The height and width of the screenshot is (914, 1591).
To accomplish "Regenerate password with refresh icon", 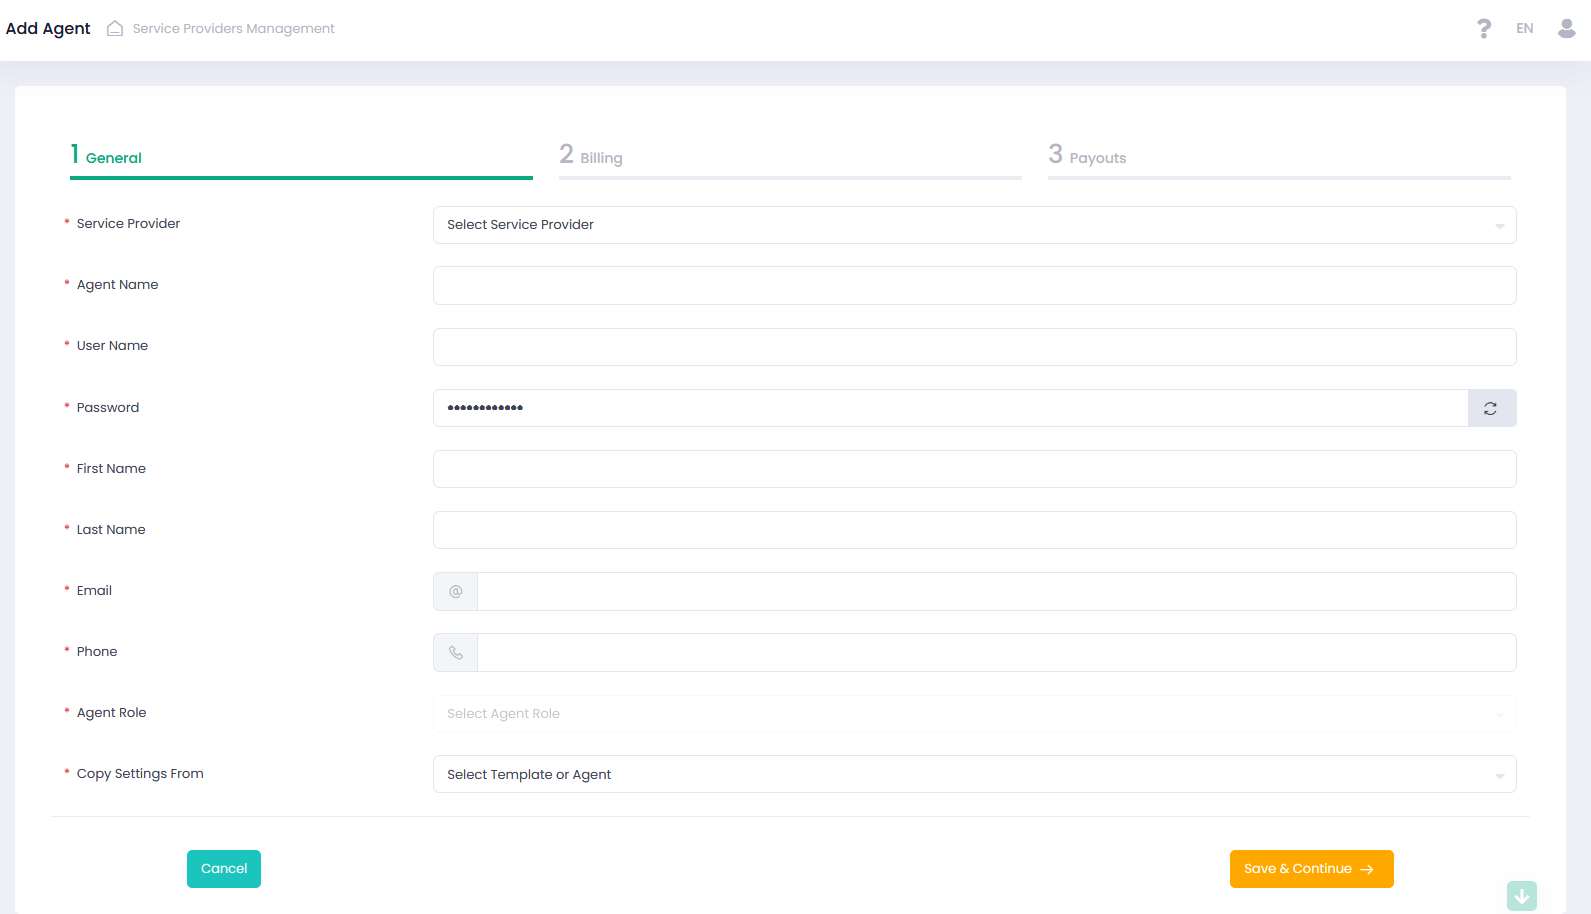I will point(1491,408).
